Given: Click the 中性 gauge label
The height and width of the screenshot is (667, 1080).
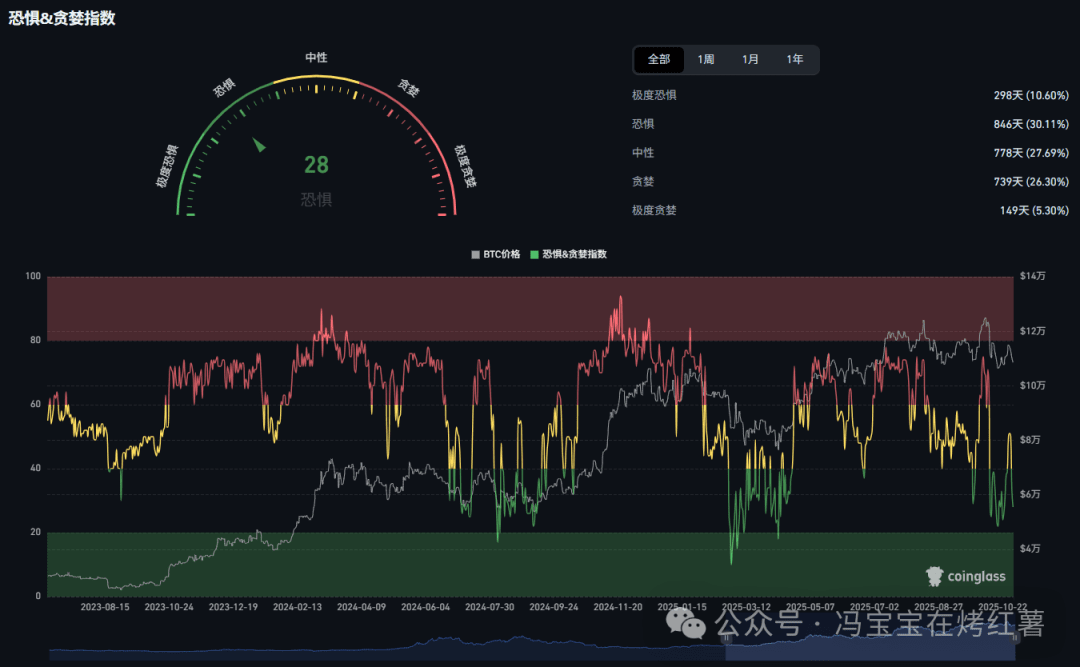Looking at the screenshot, I should click(316, 58).
